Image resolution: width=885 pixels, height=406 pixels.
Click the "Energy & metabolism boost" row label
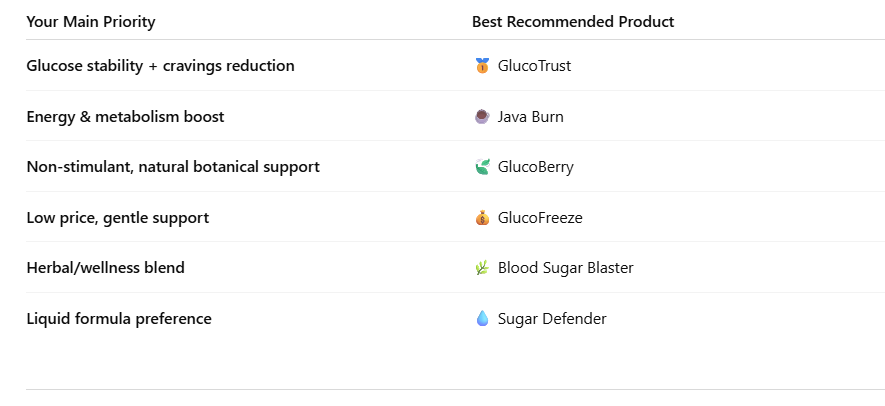[x=125, y=117]
